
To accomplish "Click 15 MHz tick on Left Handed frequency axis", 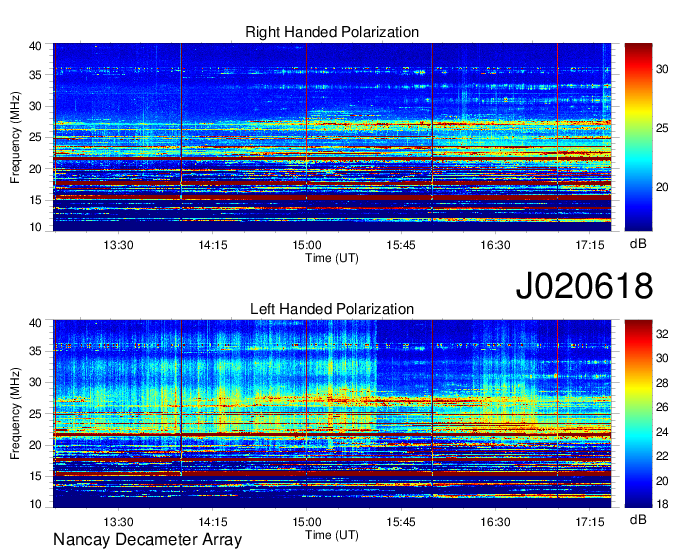I will 35,476.
